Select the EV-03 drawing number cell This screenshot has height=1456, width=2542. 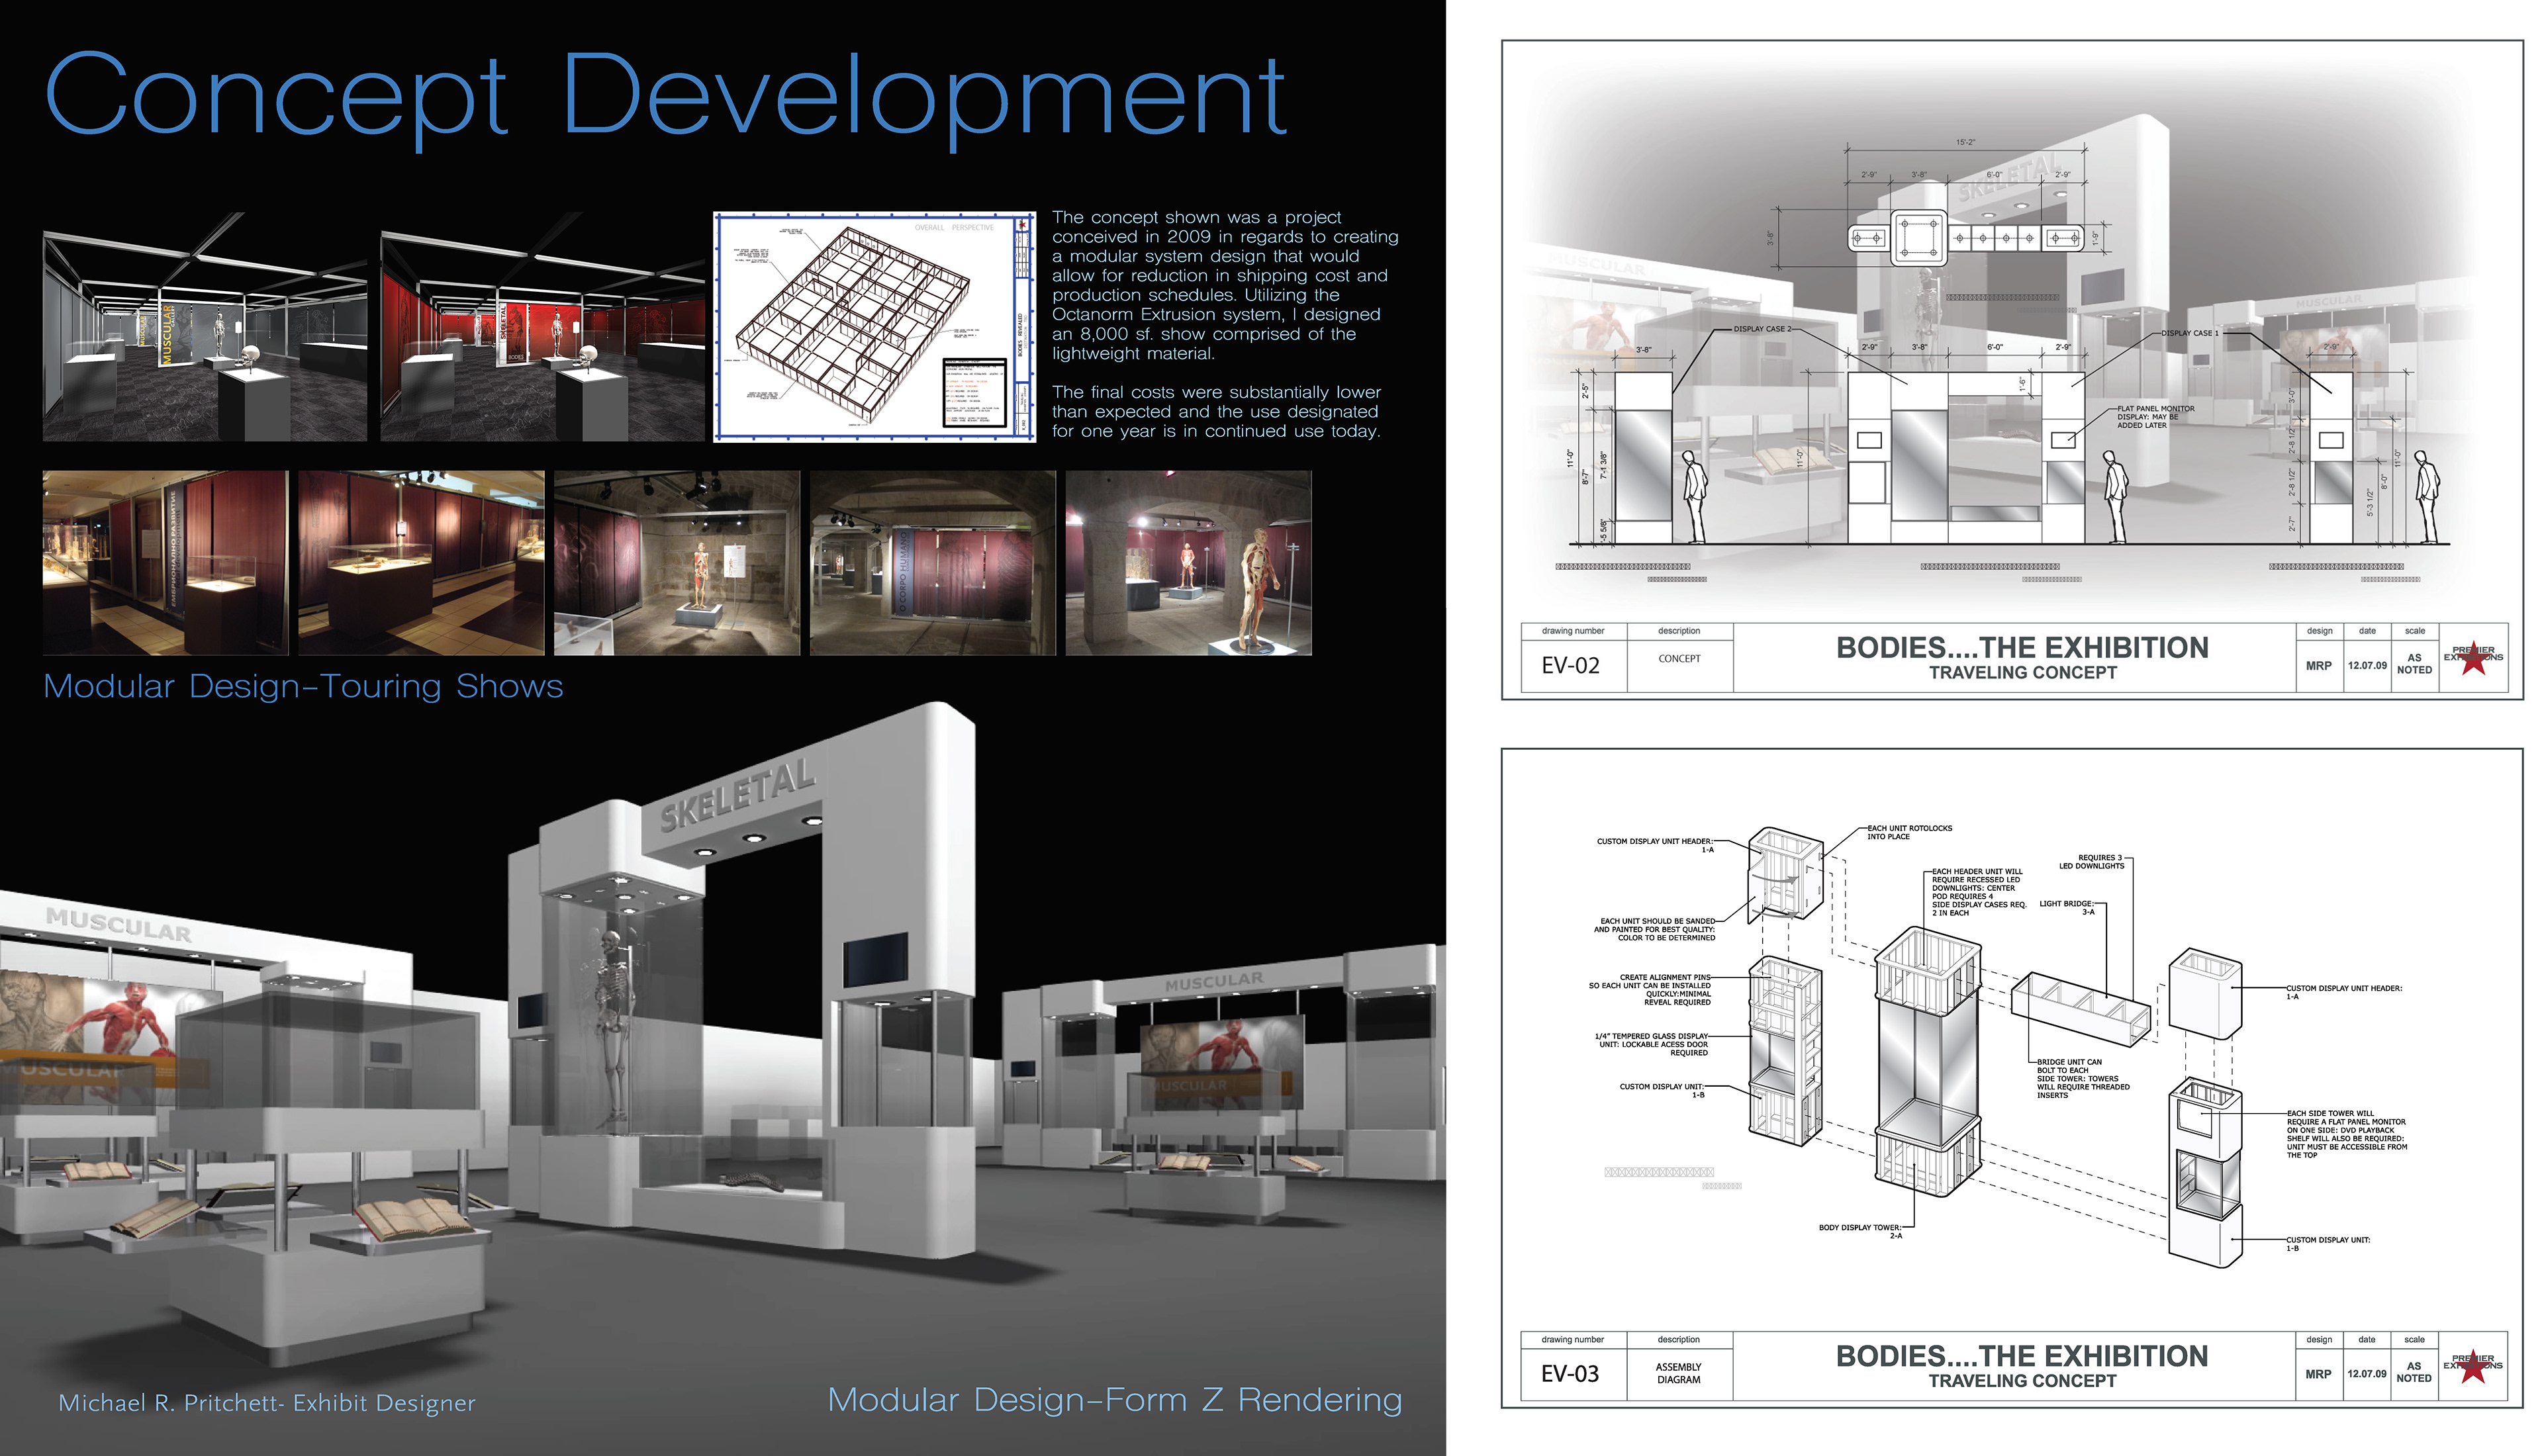pos(1570,1374)
